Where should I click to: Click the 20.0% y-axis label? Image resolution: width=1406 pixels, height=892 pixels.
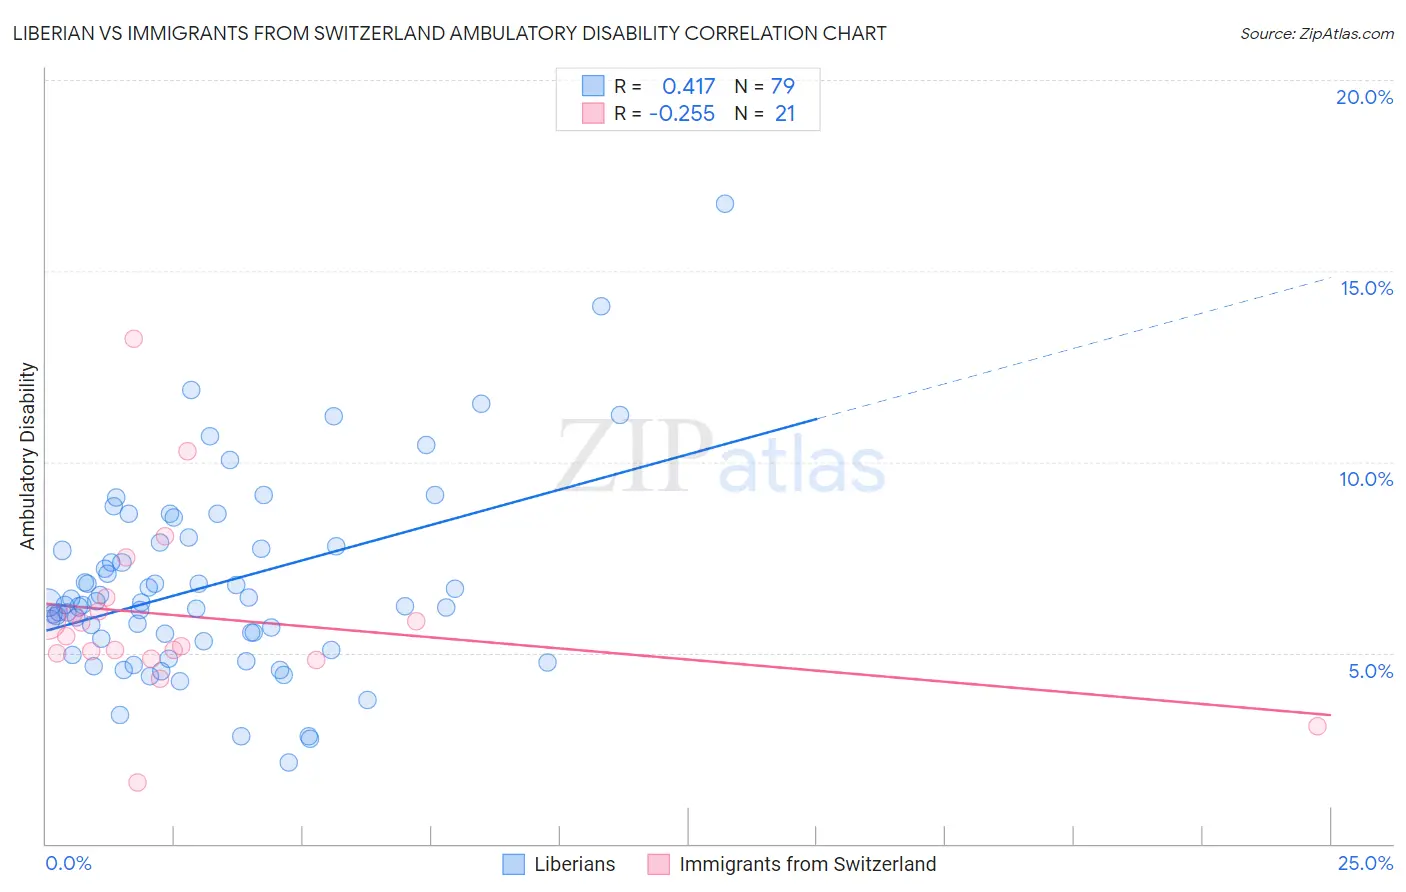point(1364,97)
